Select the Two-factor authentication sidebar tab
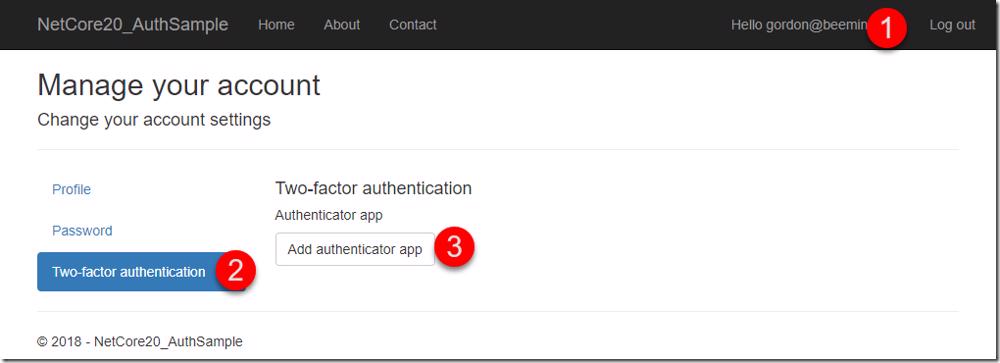This screenshot has width=1000, height=363. pyautogui.click(x=141, y=272)
